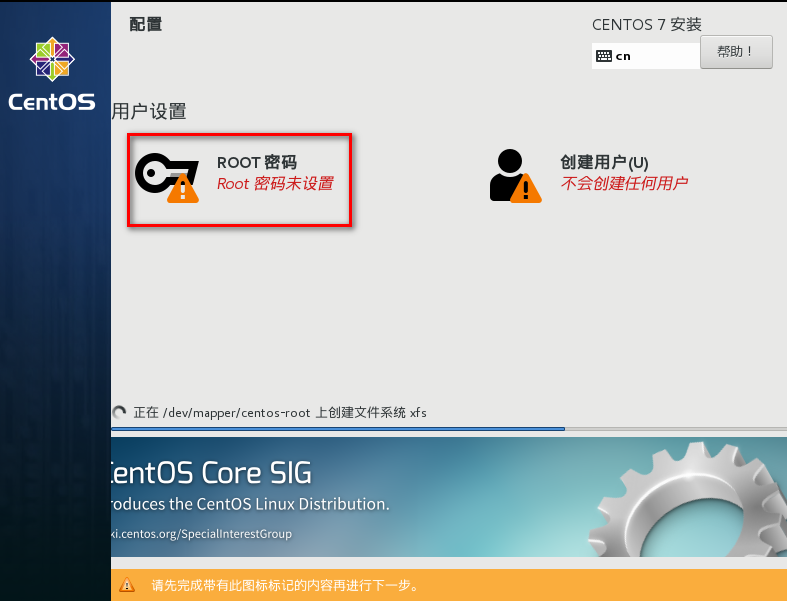Open the 创建用户(U) setting
787x601 pixels.
[x=604, y=162]
